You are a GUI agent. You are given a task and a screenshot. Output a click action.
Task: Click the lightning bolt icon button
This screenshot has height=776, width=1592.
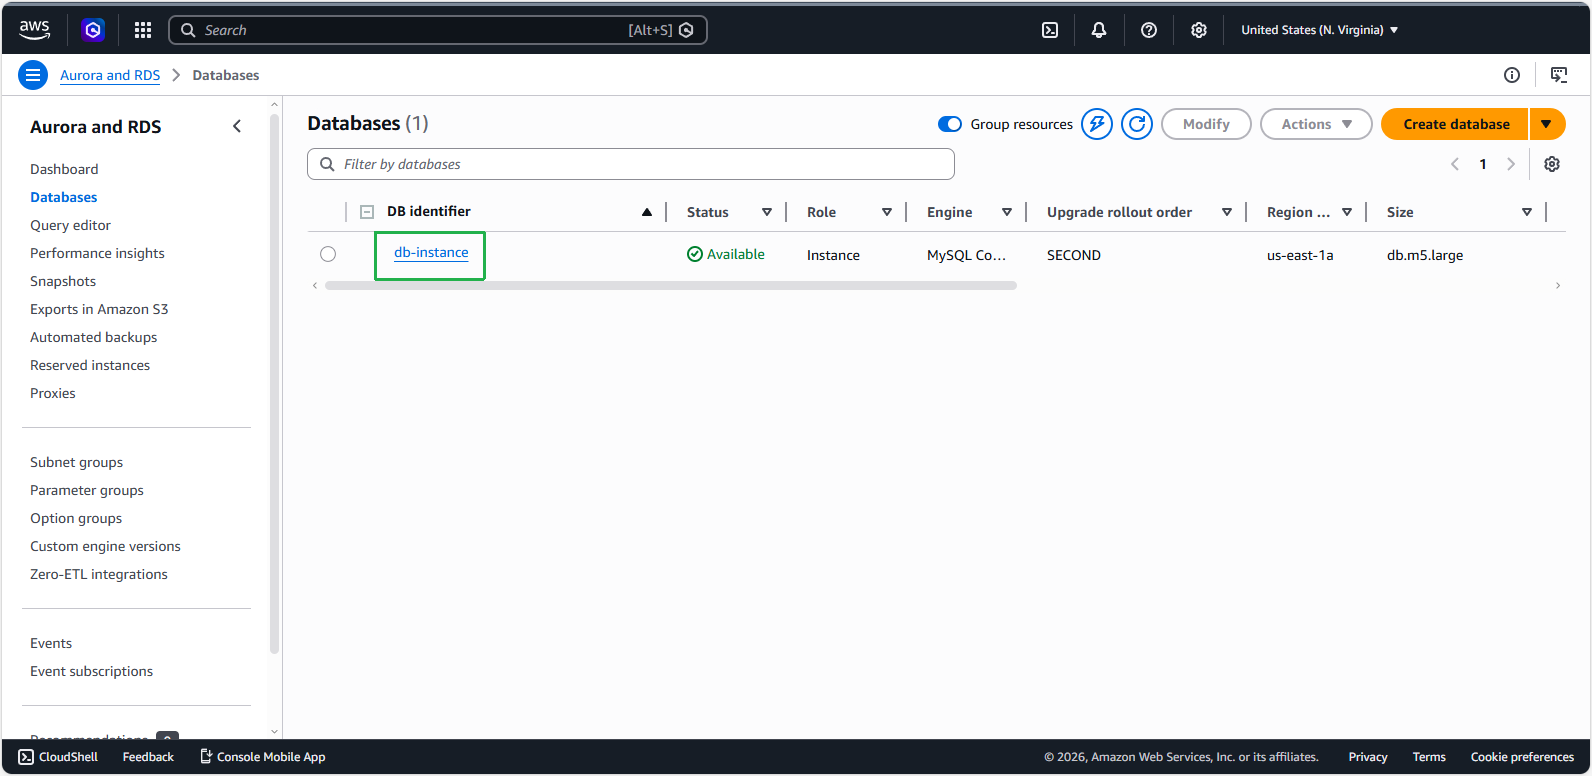tap(1097, 124)
